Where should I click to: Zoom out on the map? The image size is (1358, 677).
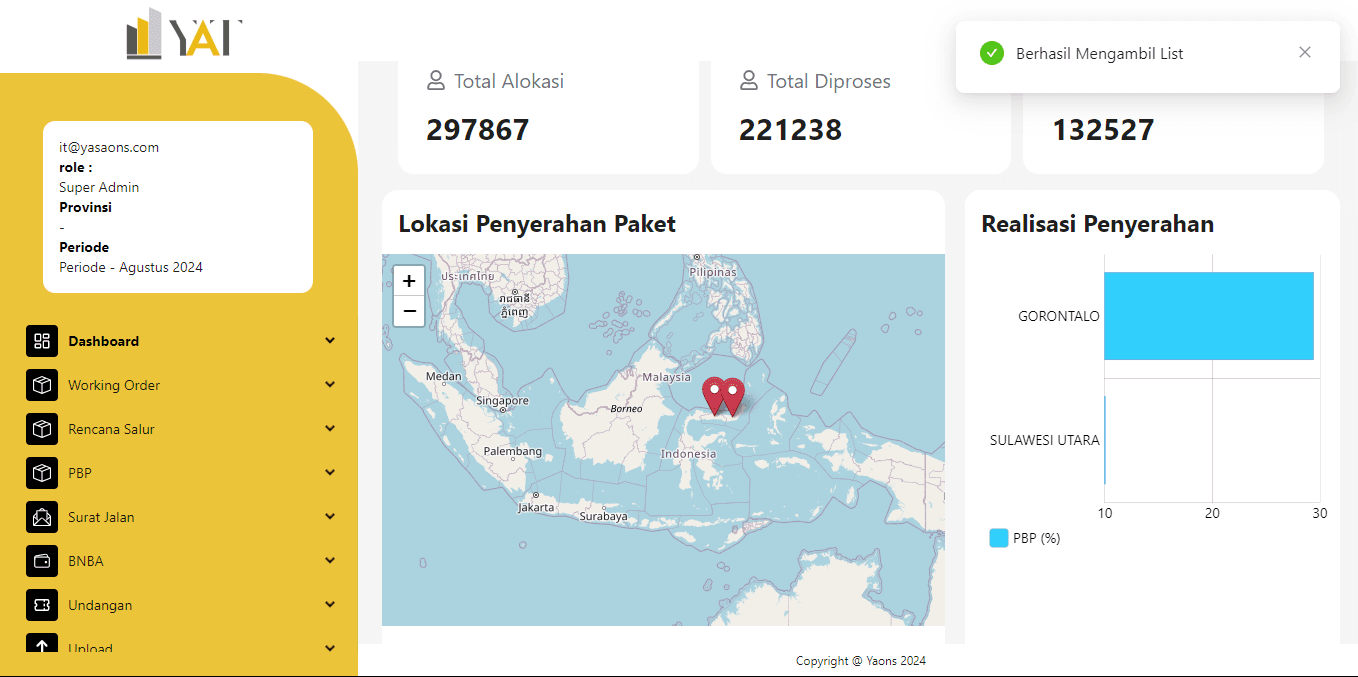[x=409, y=311]
